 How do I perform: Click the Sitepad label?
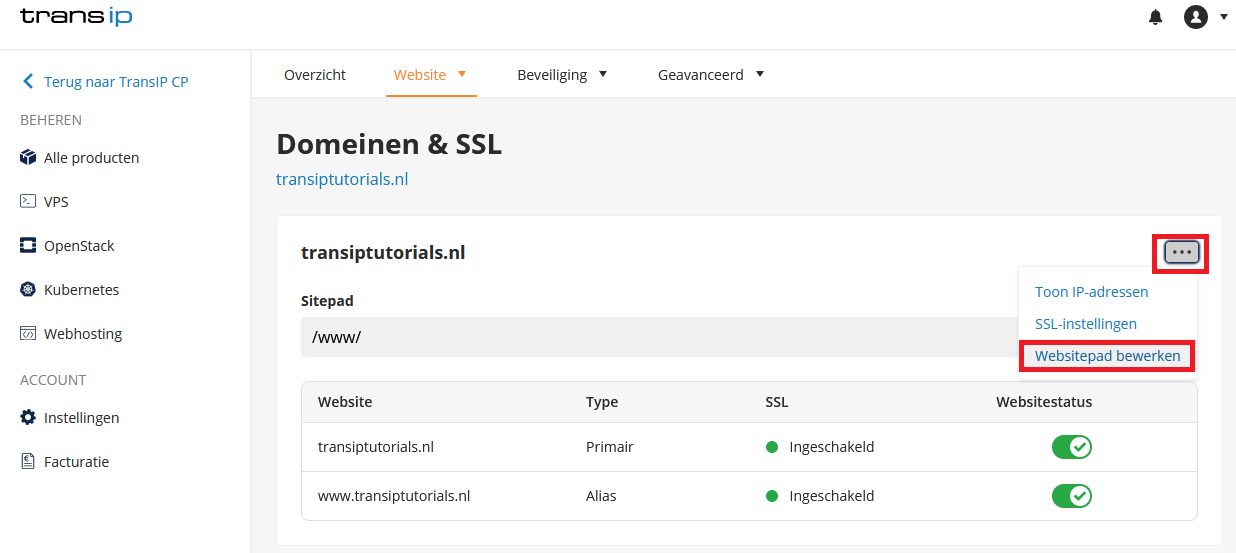327,300
